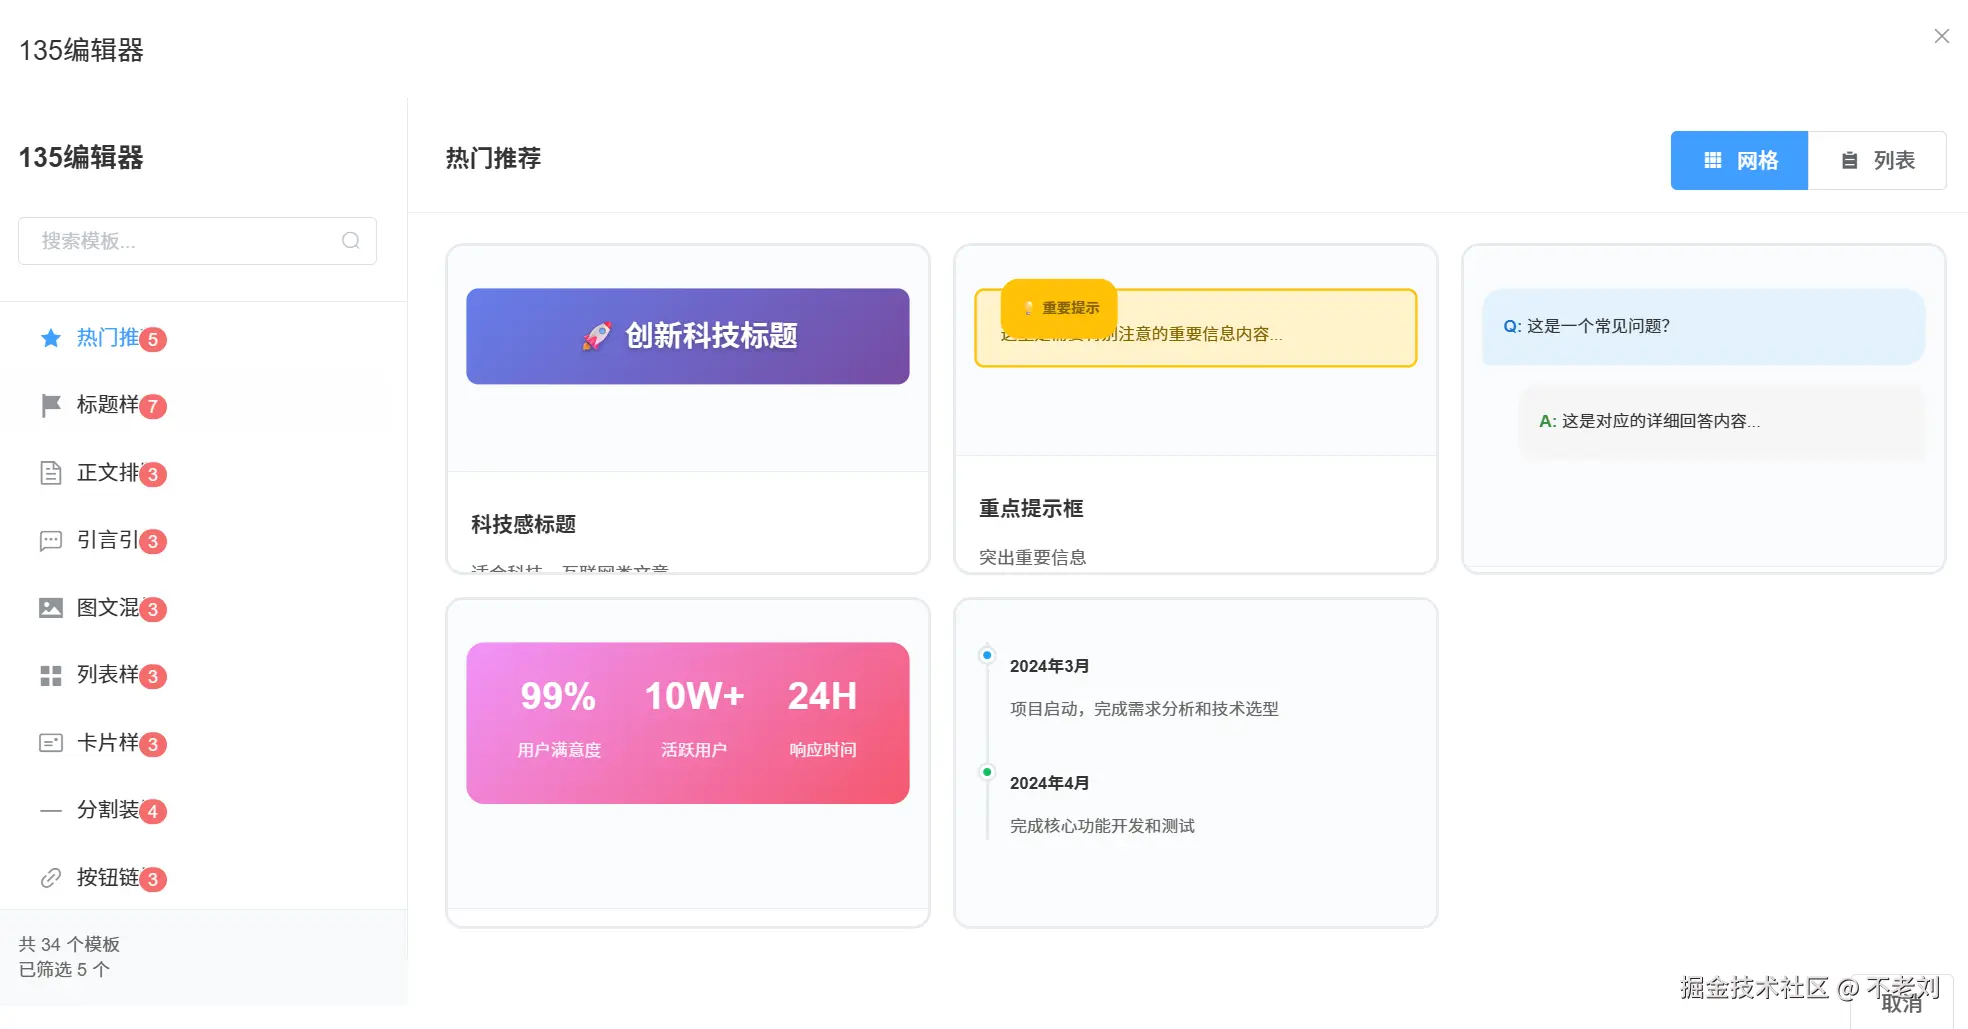Click the document icon for 正文排版
Viewport: 1968px width, 1029px height.
(49, 473)
